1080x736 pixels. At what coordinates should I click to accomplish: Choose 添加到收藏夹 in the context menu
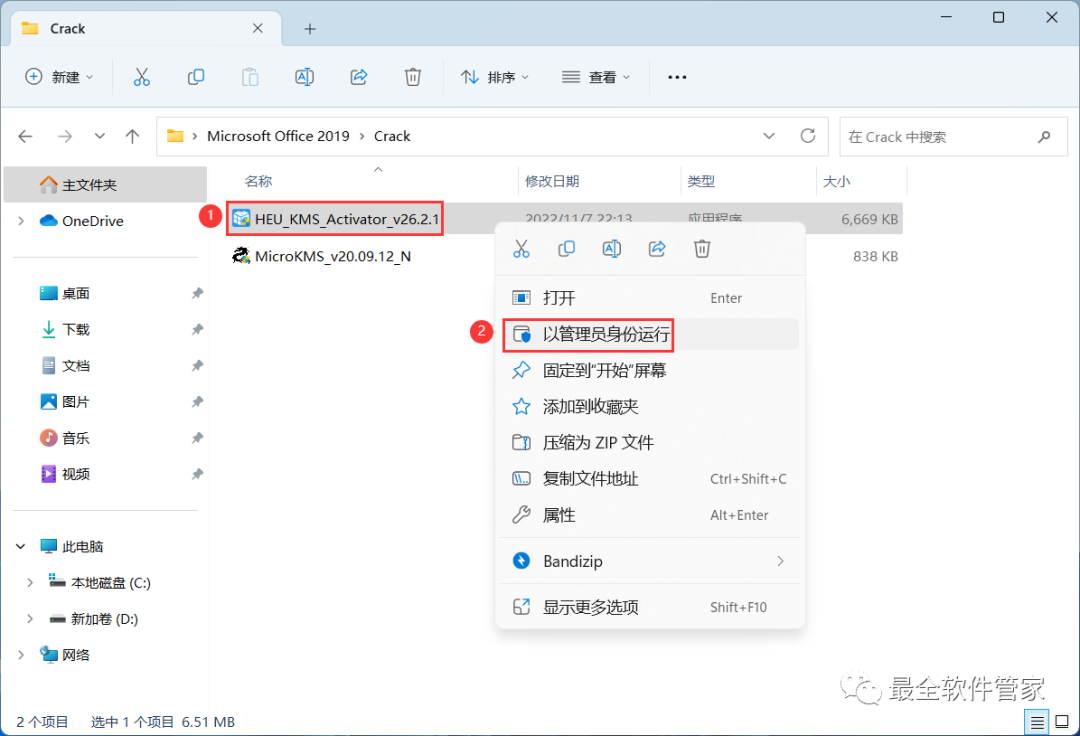click(650, 407)
